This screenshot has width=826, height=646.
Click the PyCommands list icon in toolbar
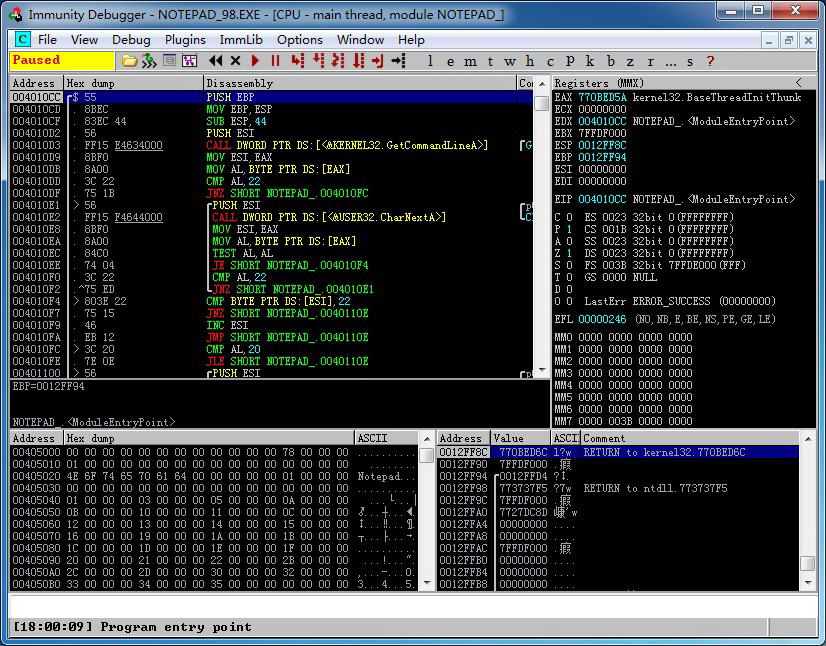pyautogui.click(x=169, y=61)
